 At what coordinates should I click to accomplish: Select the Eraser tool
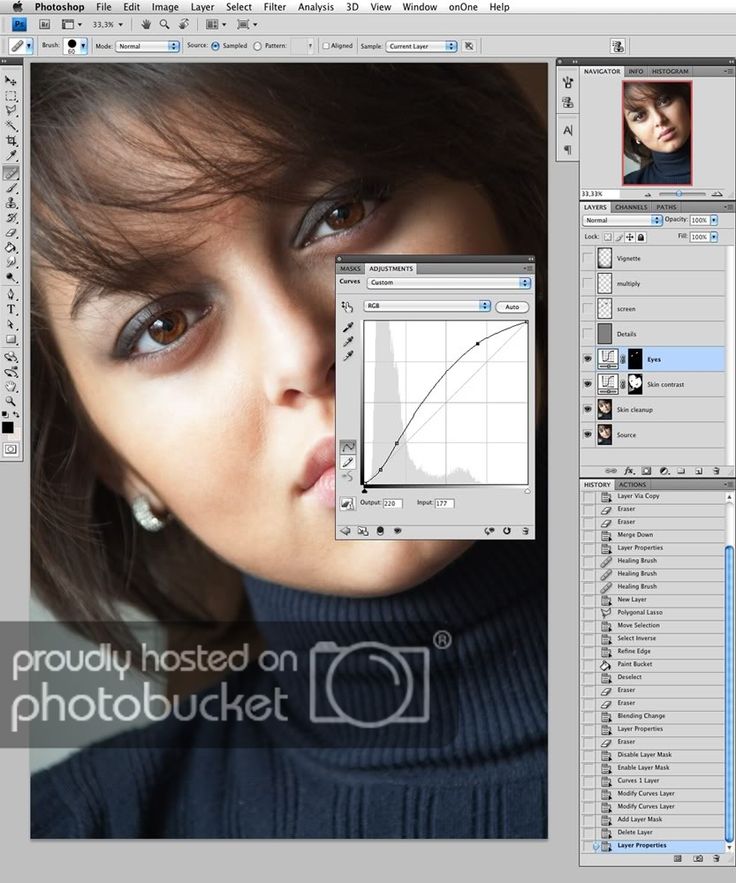coord(11,233)
